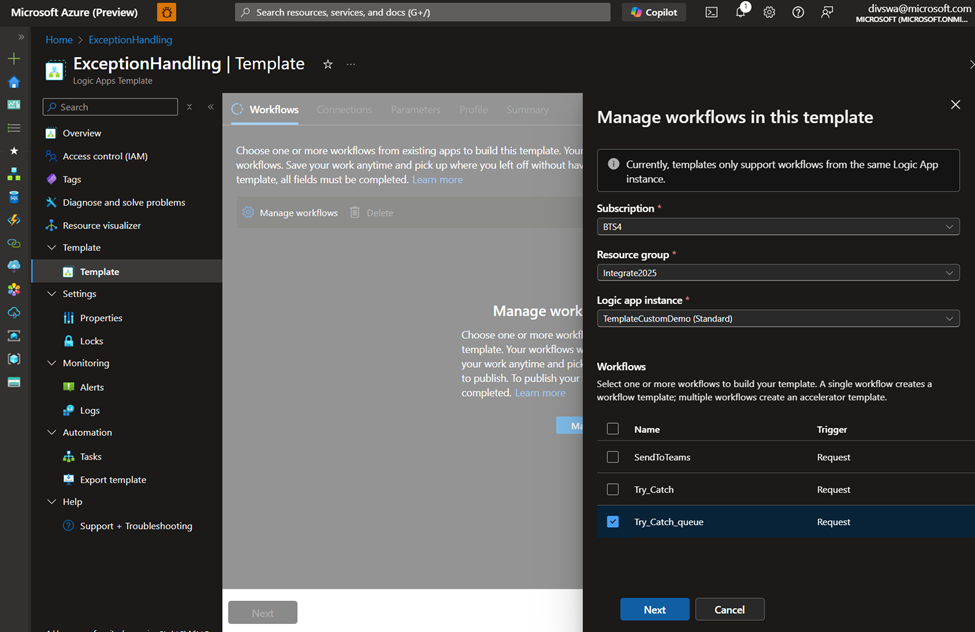The image size is (975, 632).
Task: Collapse the Help section
Action: coord(52,501)
